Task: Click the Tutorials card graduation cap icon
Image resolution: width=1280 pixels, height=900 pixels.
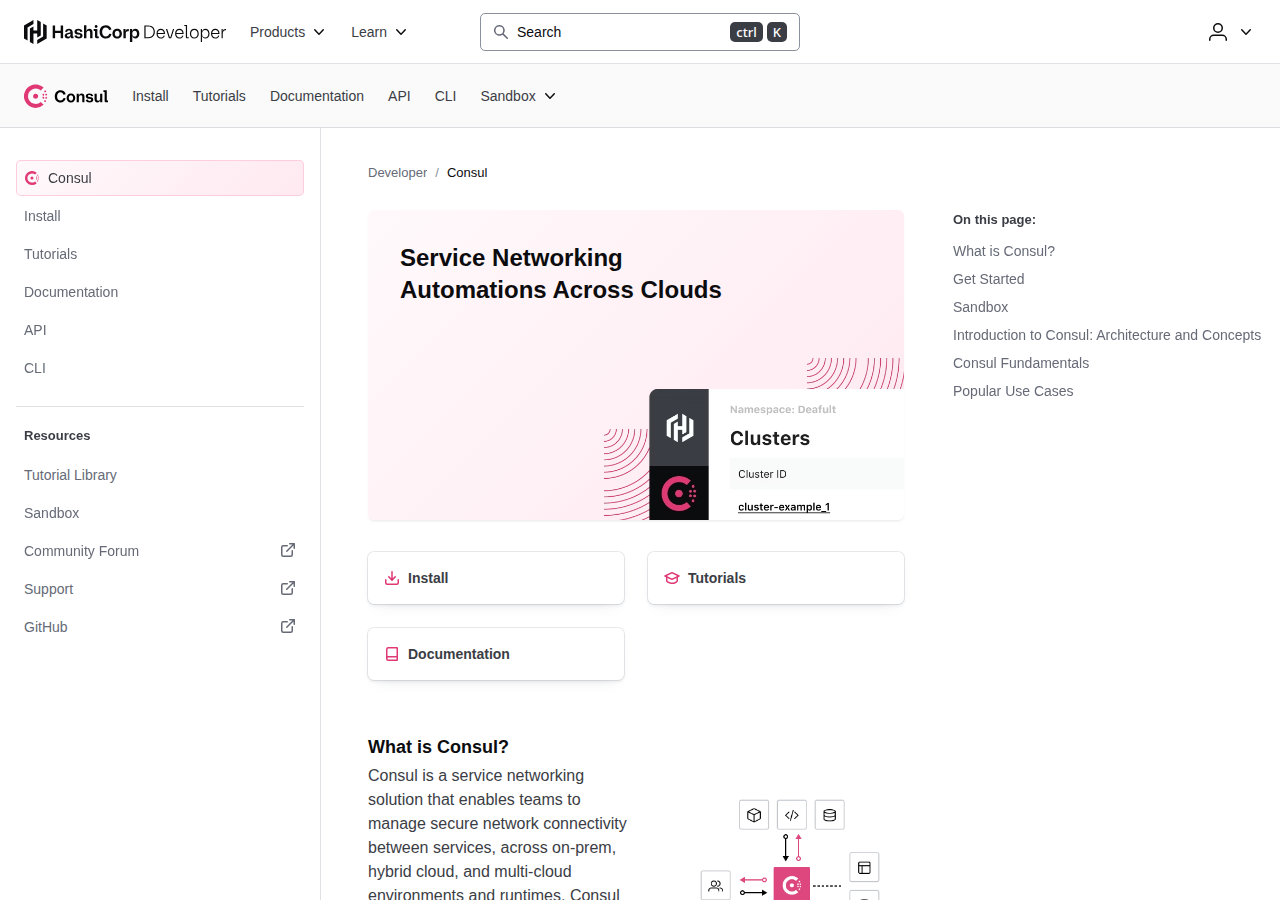Action: pos(672,578)
